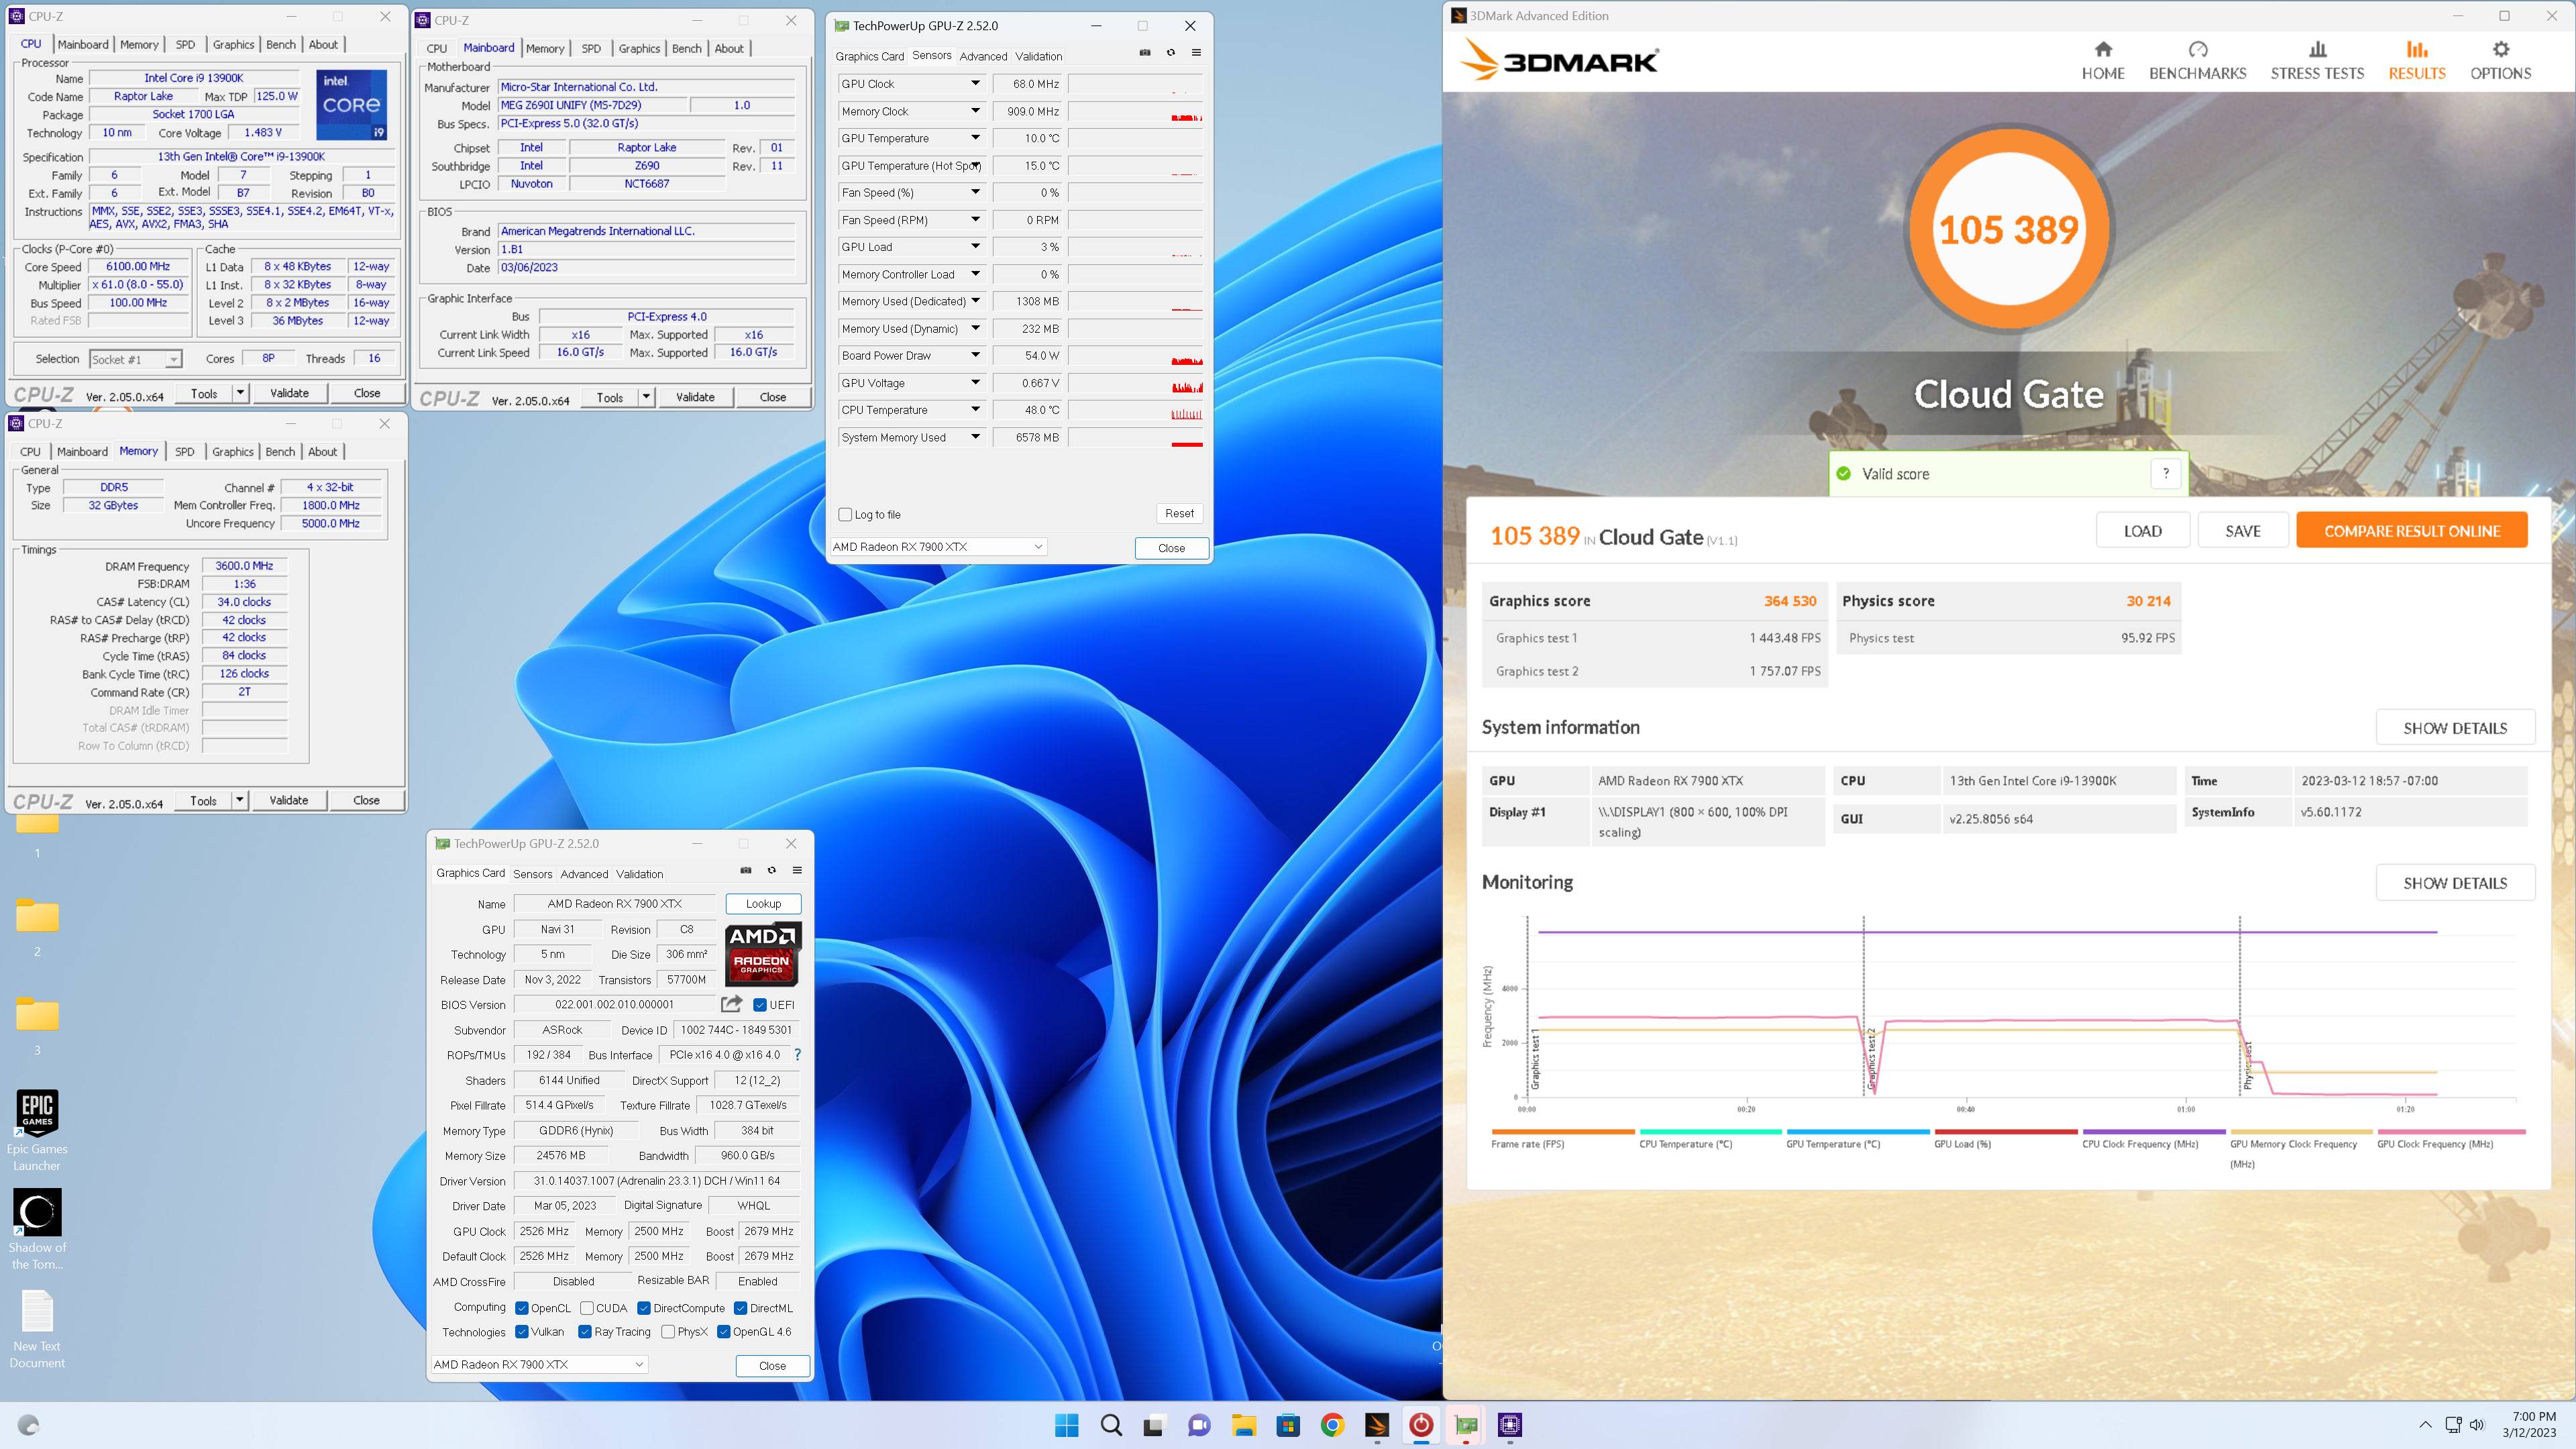Open File Explorer from taskbar

[x=1243, y=1425]
